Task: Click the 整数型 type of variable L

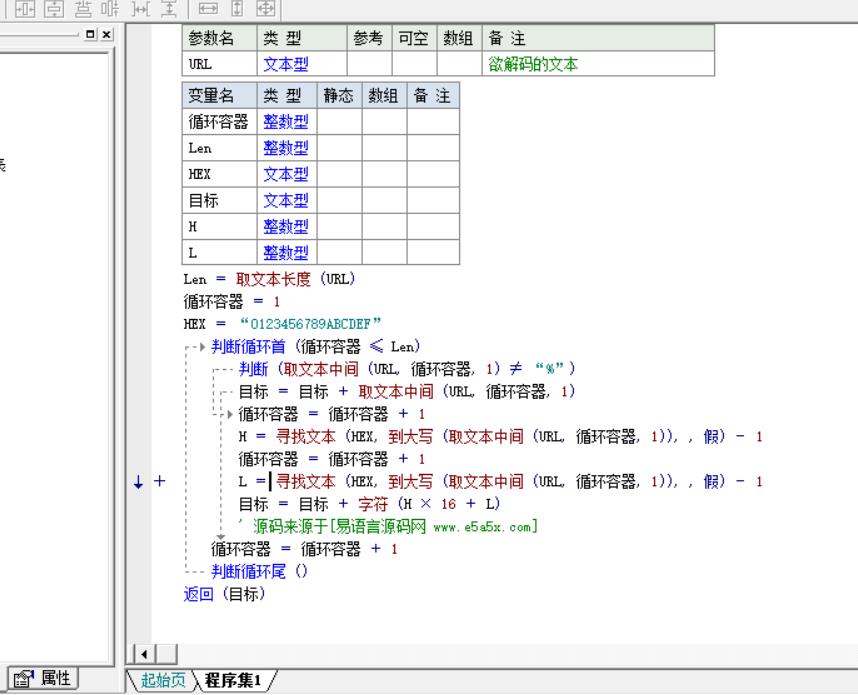Action: [x=286, y=253]
